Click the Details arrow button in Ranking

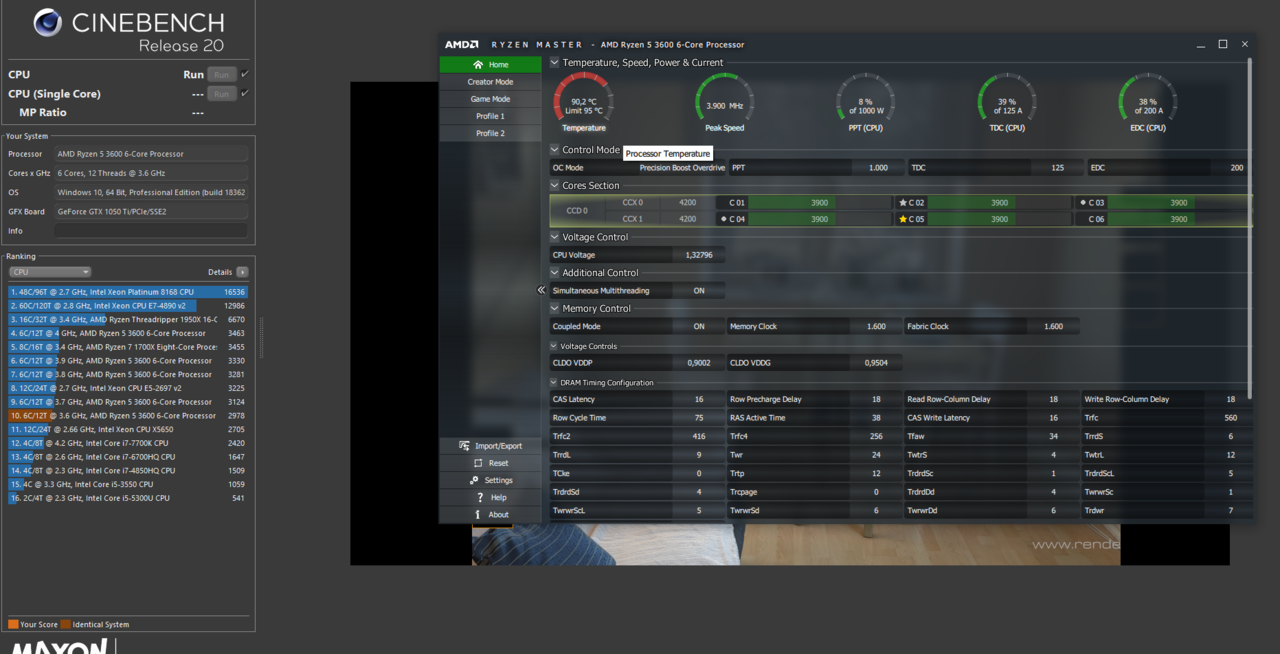coord(242,272)
